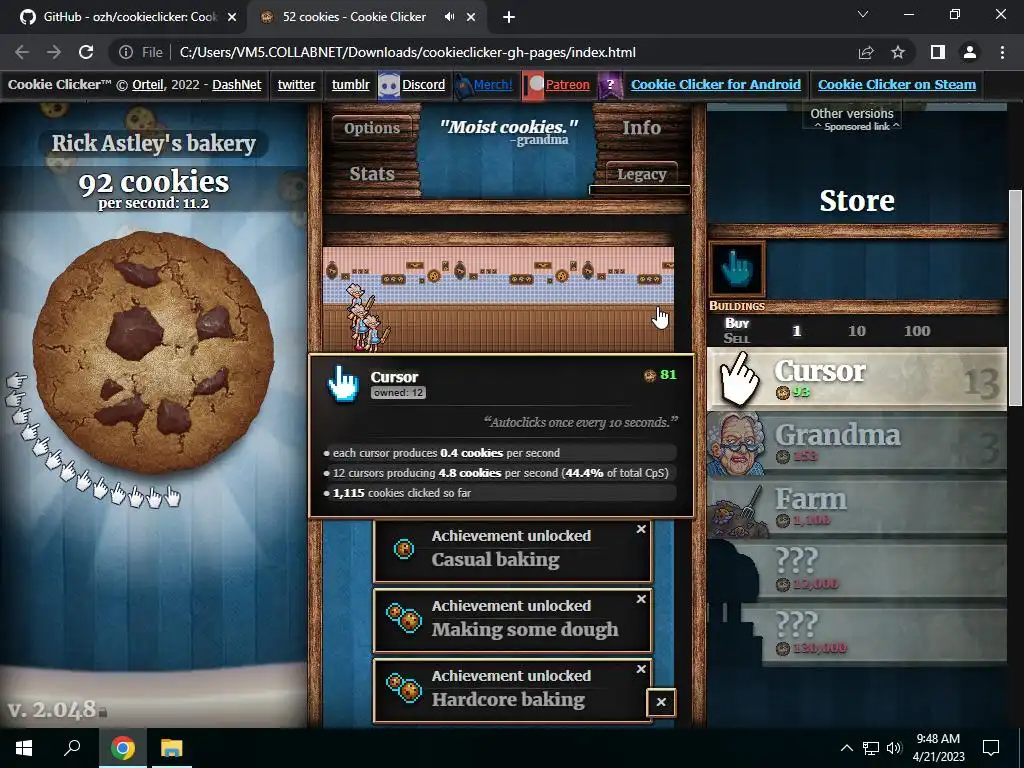Dismiss the Making some dough achievement
Viewport: 1024px width, 768px height.
point(641,599)
